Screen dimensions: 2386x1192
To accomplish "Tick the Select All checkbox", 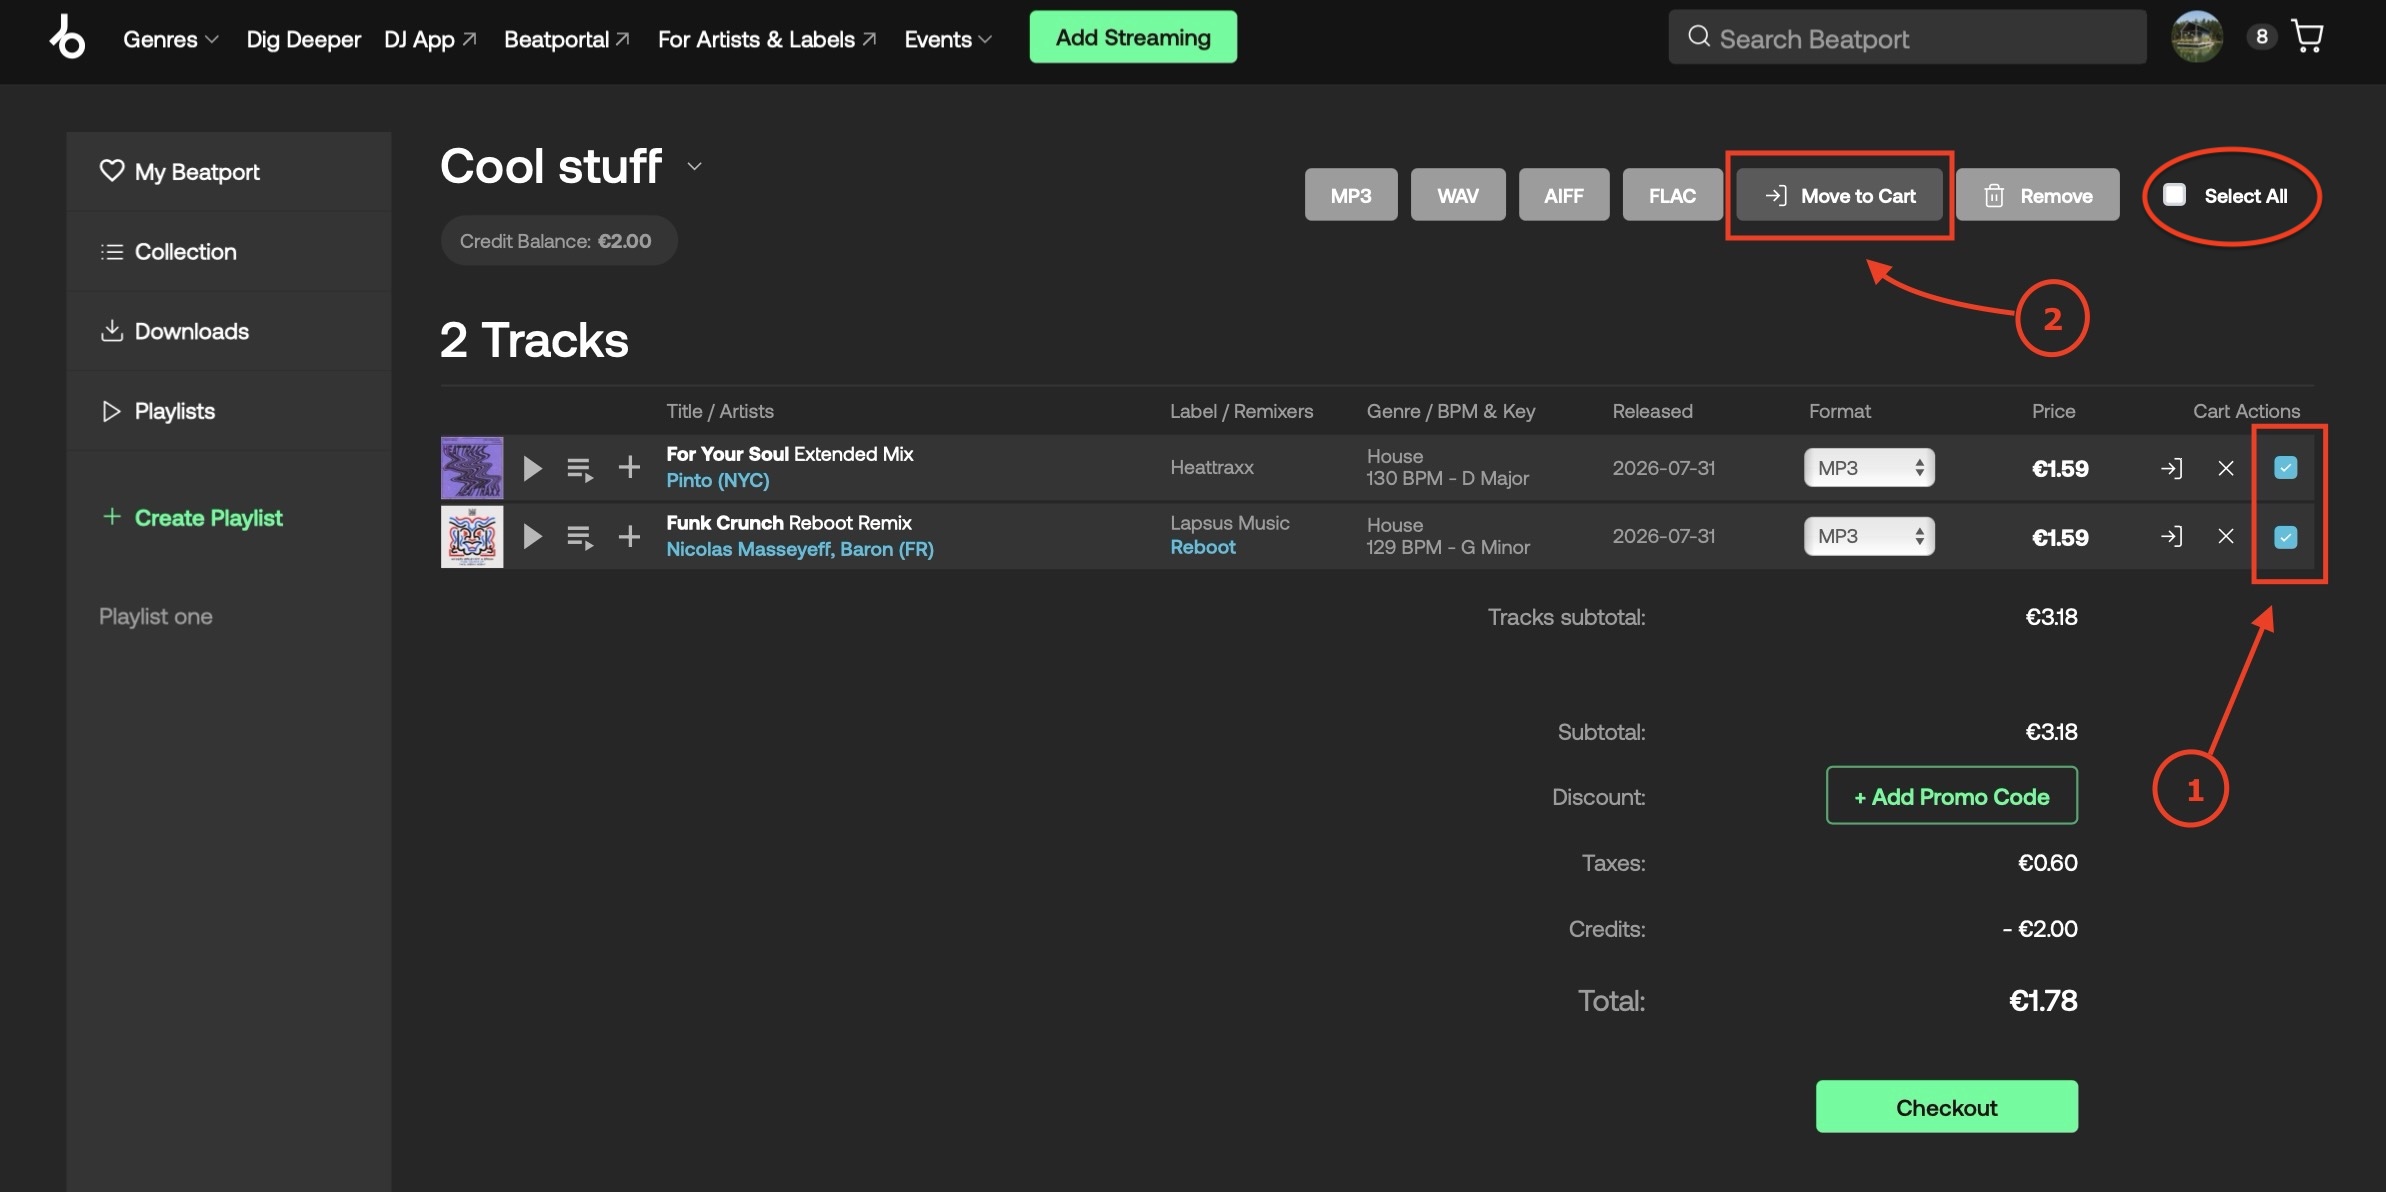I will coord(2175,195).
